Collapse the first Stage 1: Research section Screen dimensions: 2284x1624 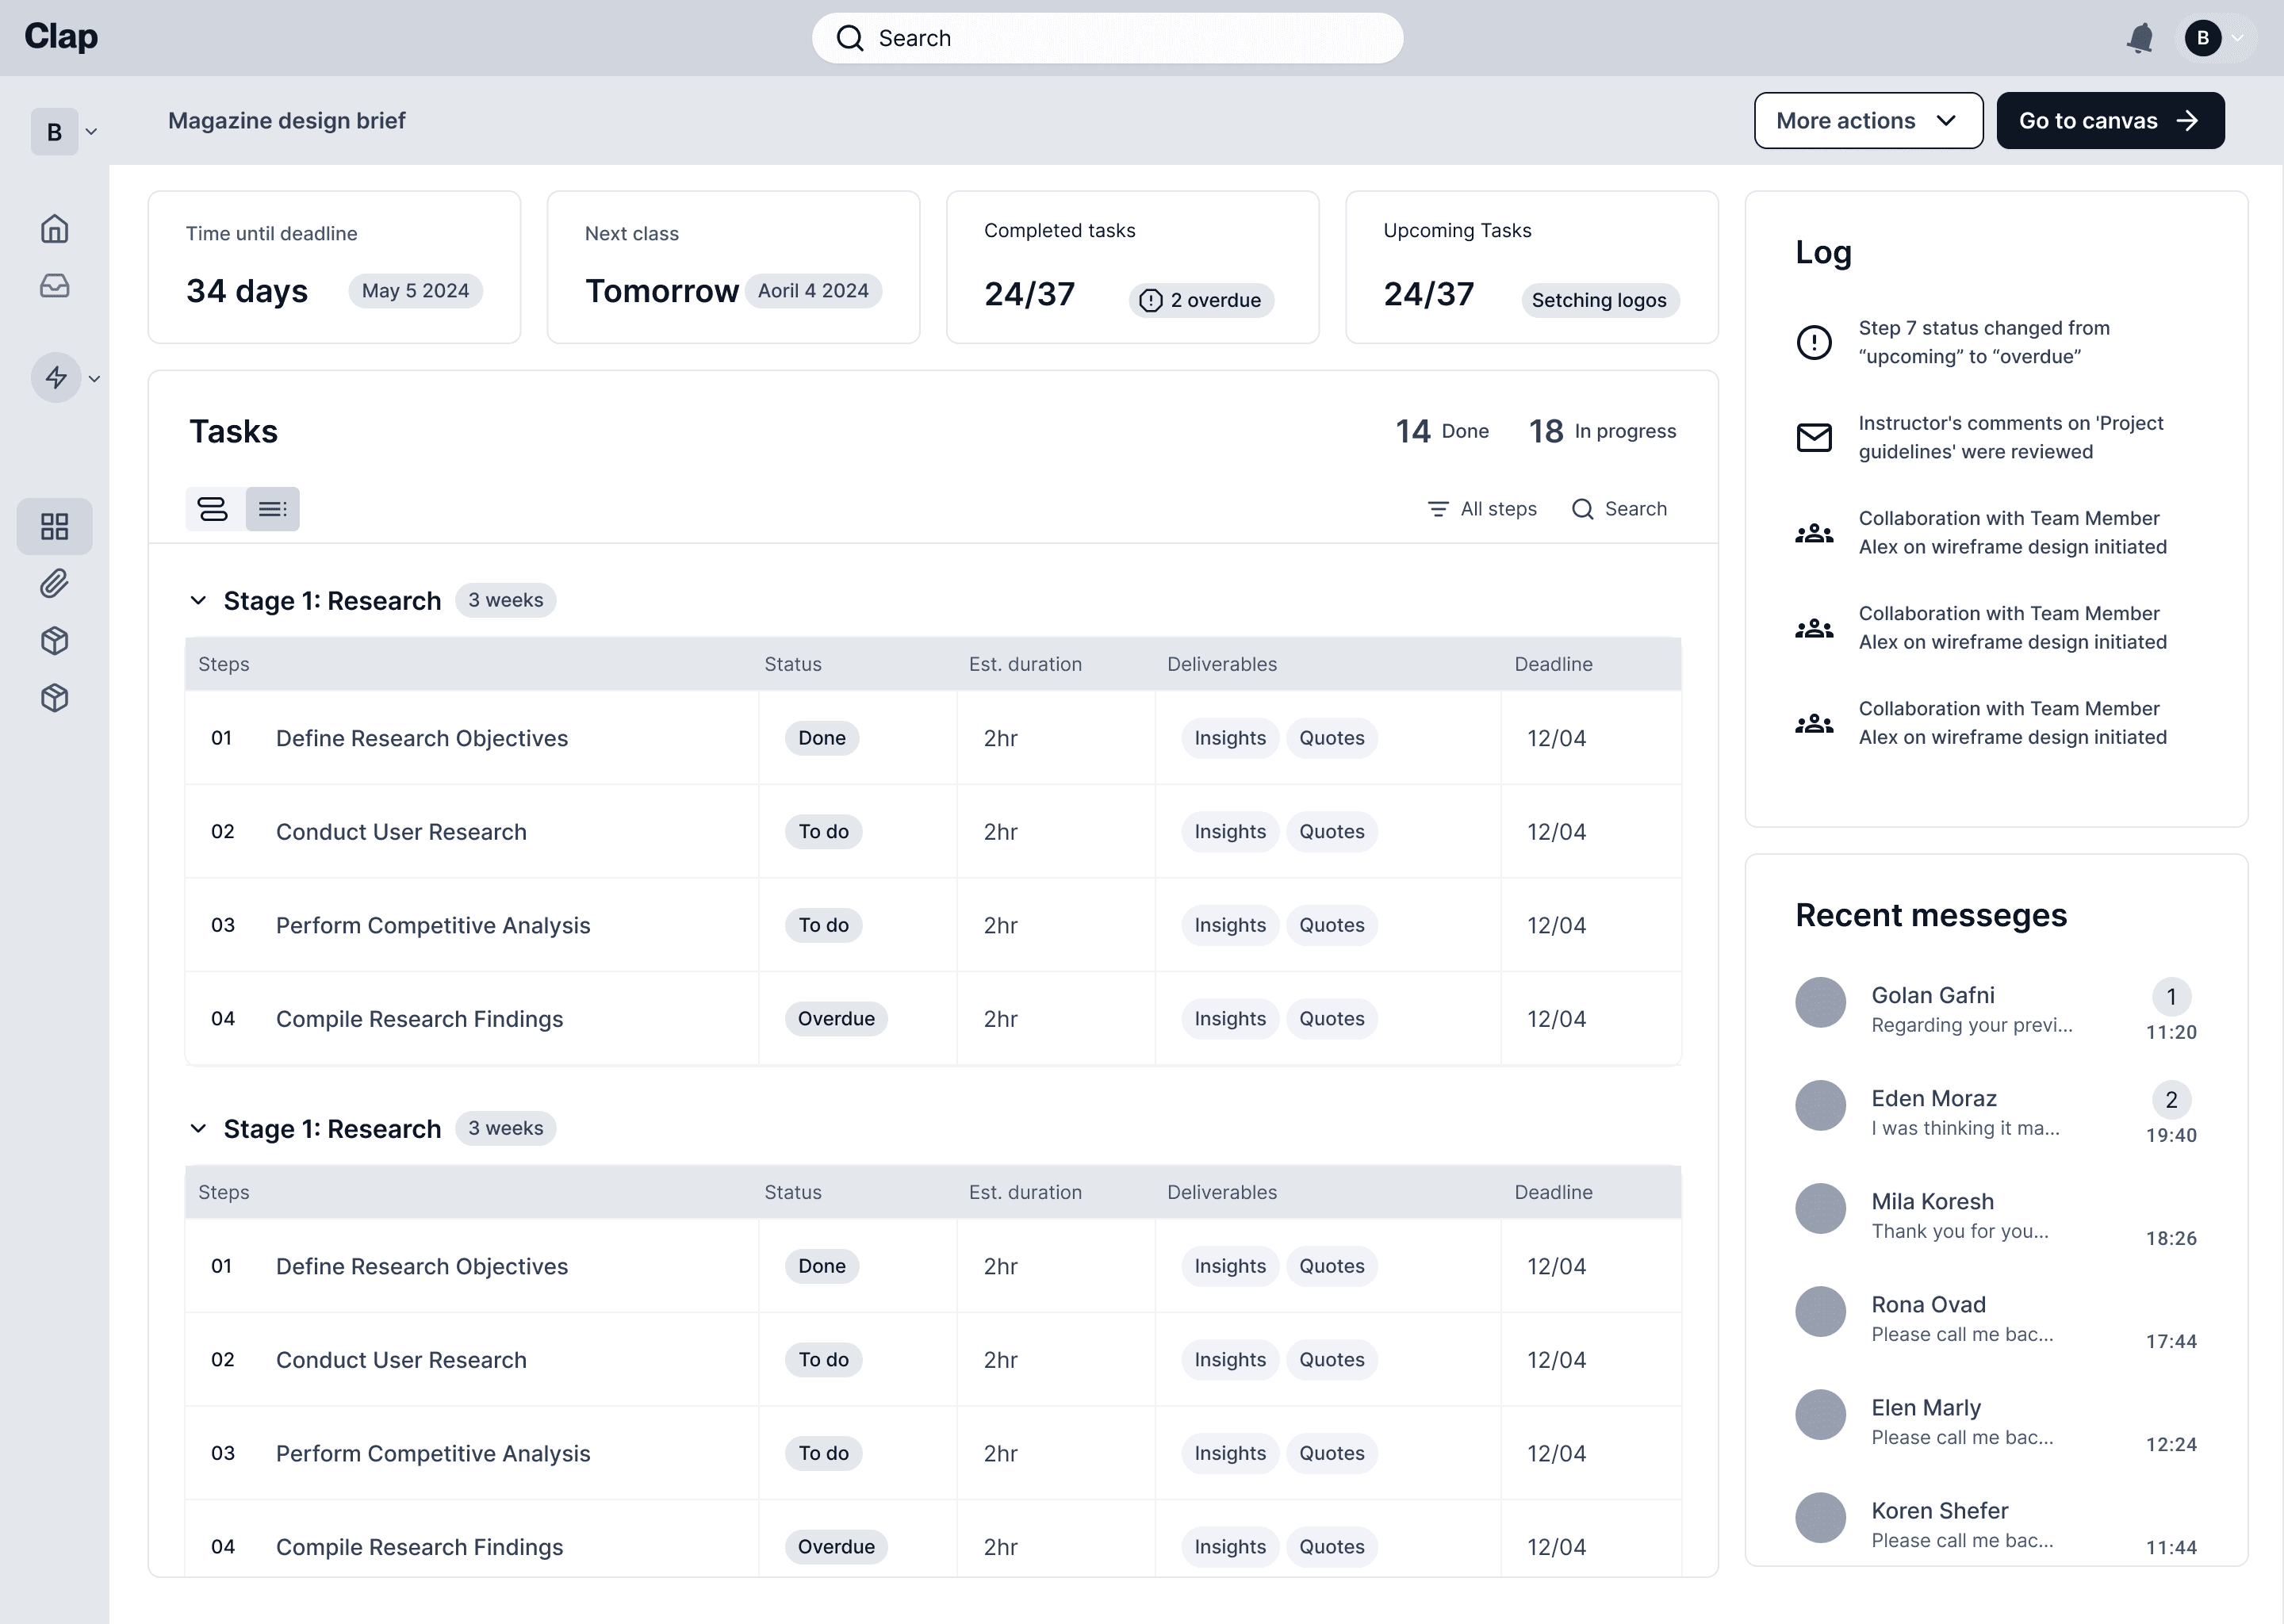[198, 600]
